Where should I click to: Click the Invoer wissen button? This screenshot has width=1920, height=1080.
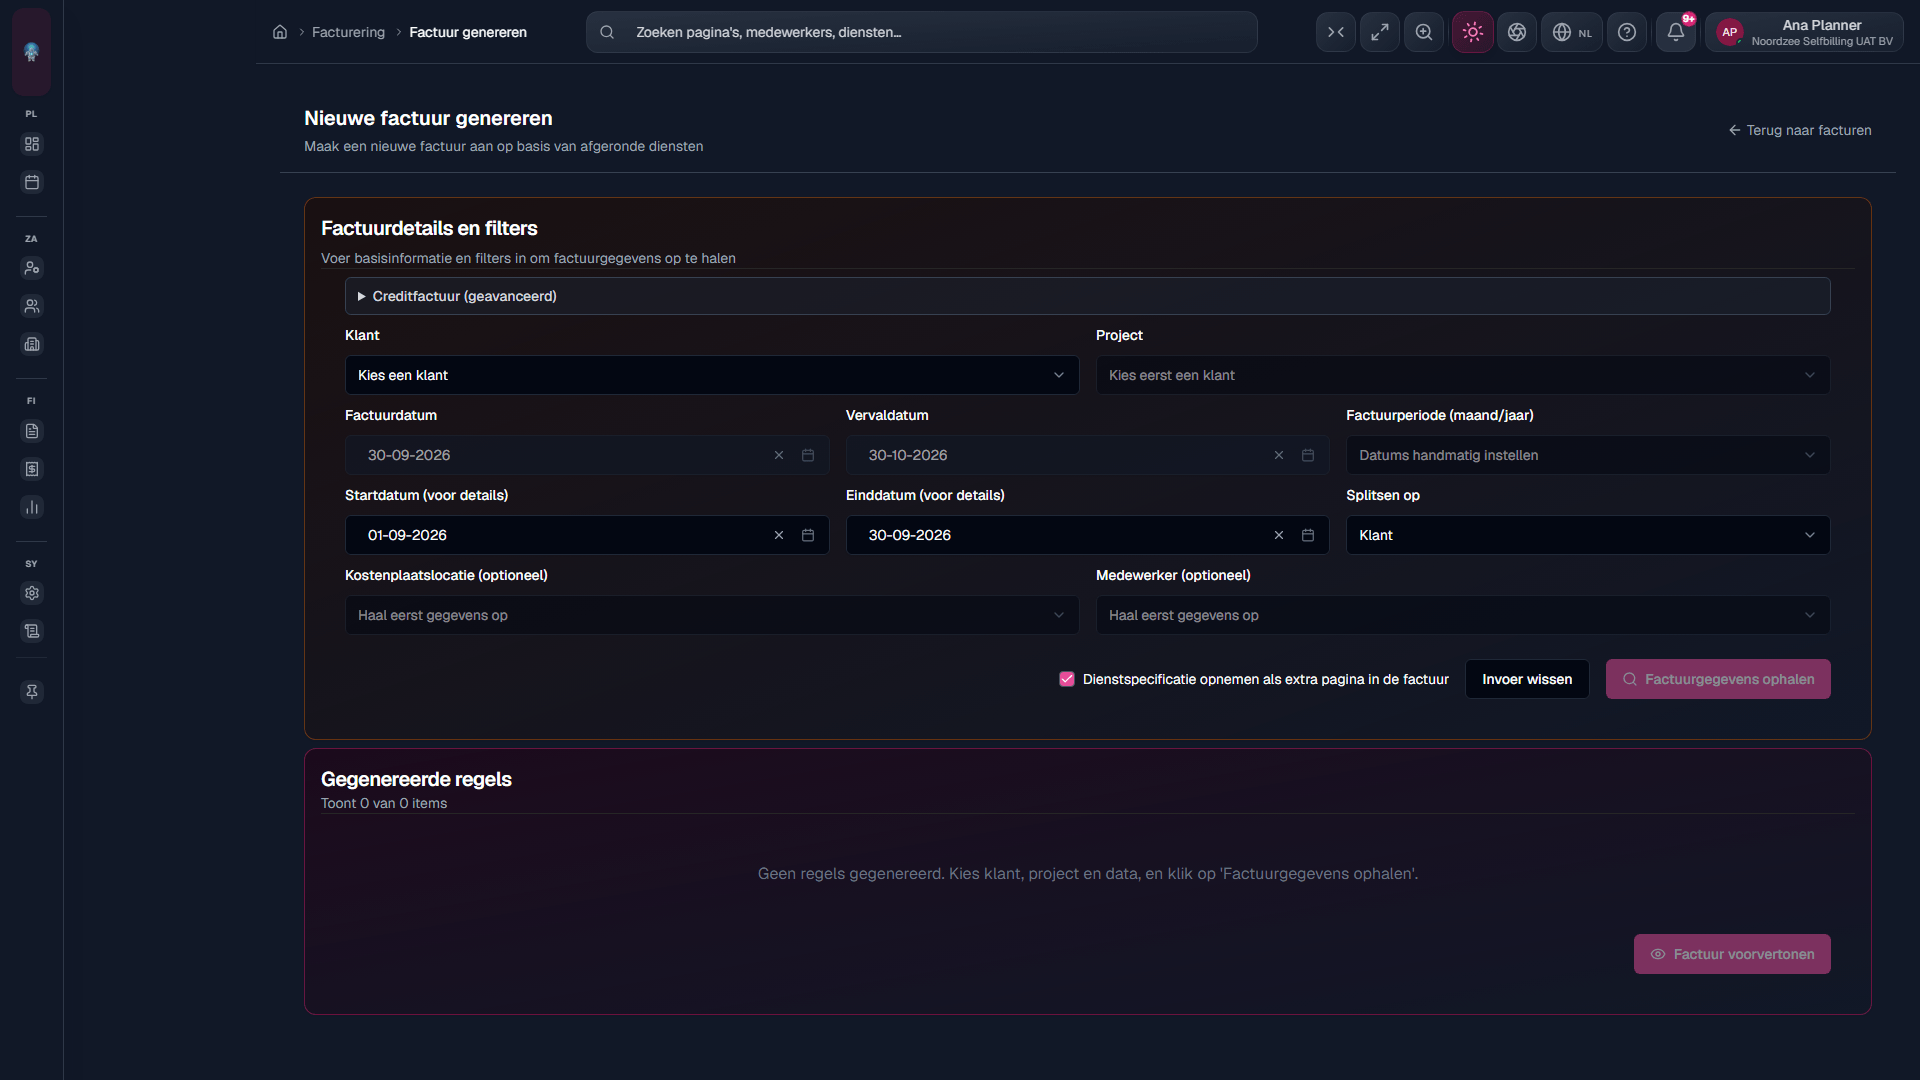pyautogui.click(x=1527, y=679)
